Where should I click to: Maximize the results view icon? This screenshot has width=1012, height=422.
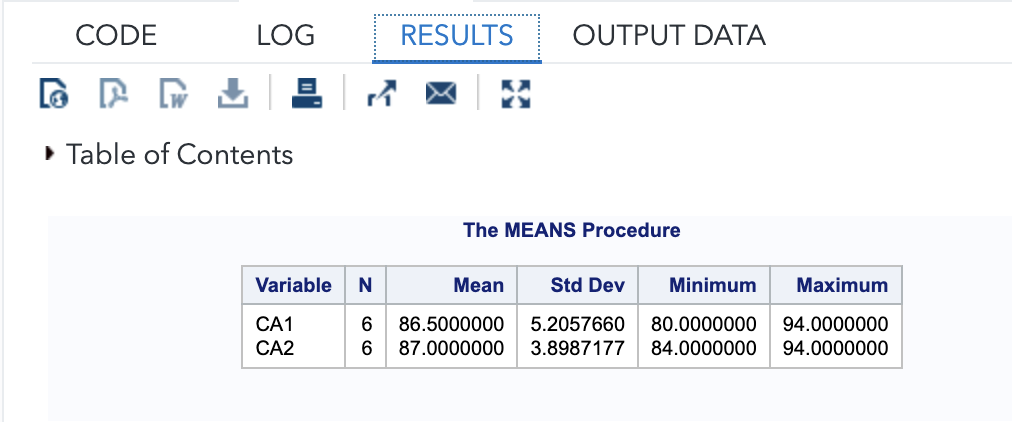point(515,95)
